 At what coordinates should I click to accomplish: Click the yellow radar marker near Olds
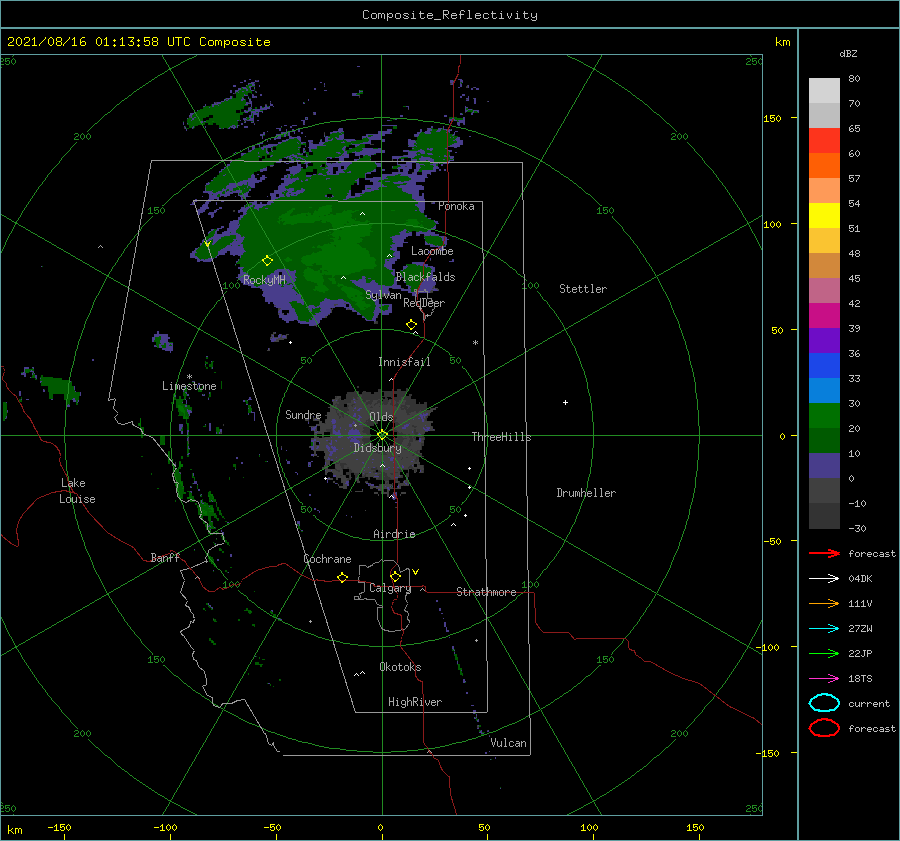pos(382,435)
